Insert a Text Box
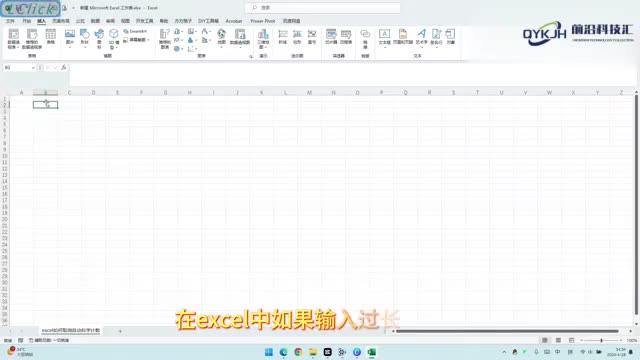The height and width of the screenshot is (360, 640). pos(384,38)
